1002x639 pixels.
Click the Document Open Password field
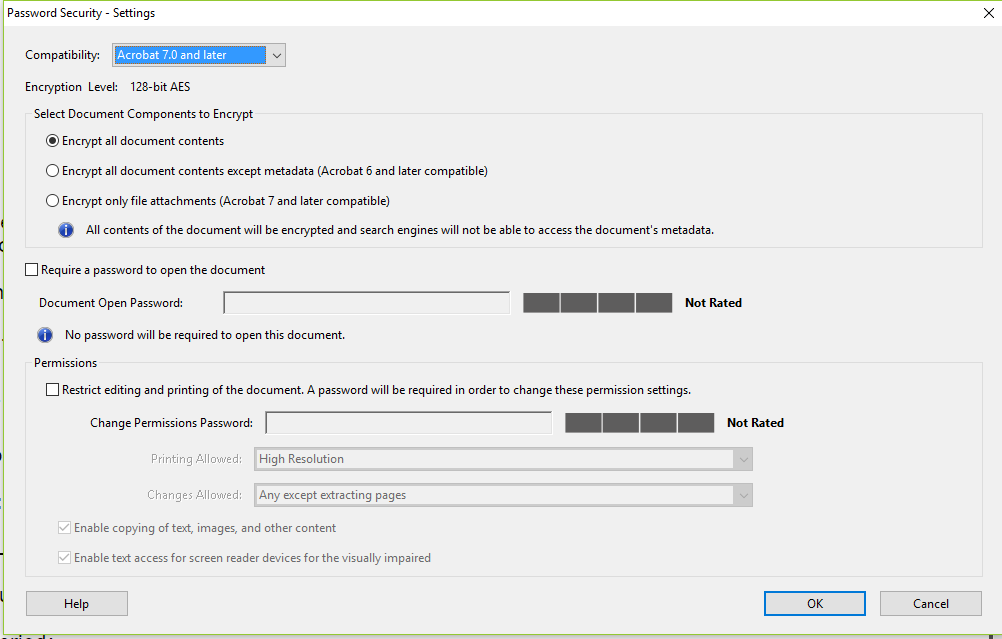tap(366, 303)
